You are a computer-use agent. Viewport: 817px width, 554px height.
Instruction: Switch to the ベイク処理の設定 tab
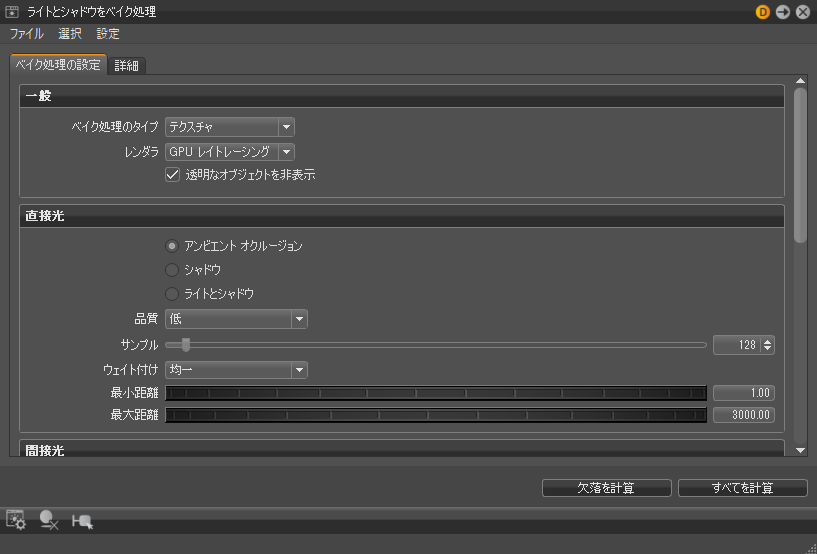[x=58, y=65]
